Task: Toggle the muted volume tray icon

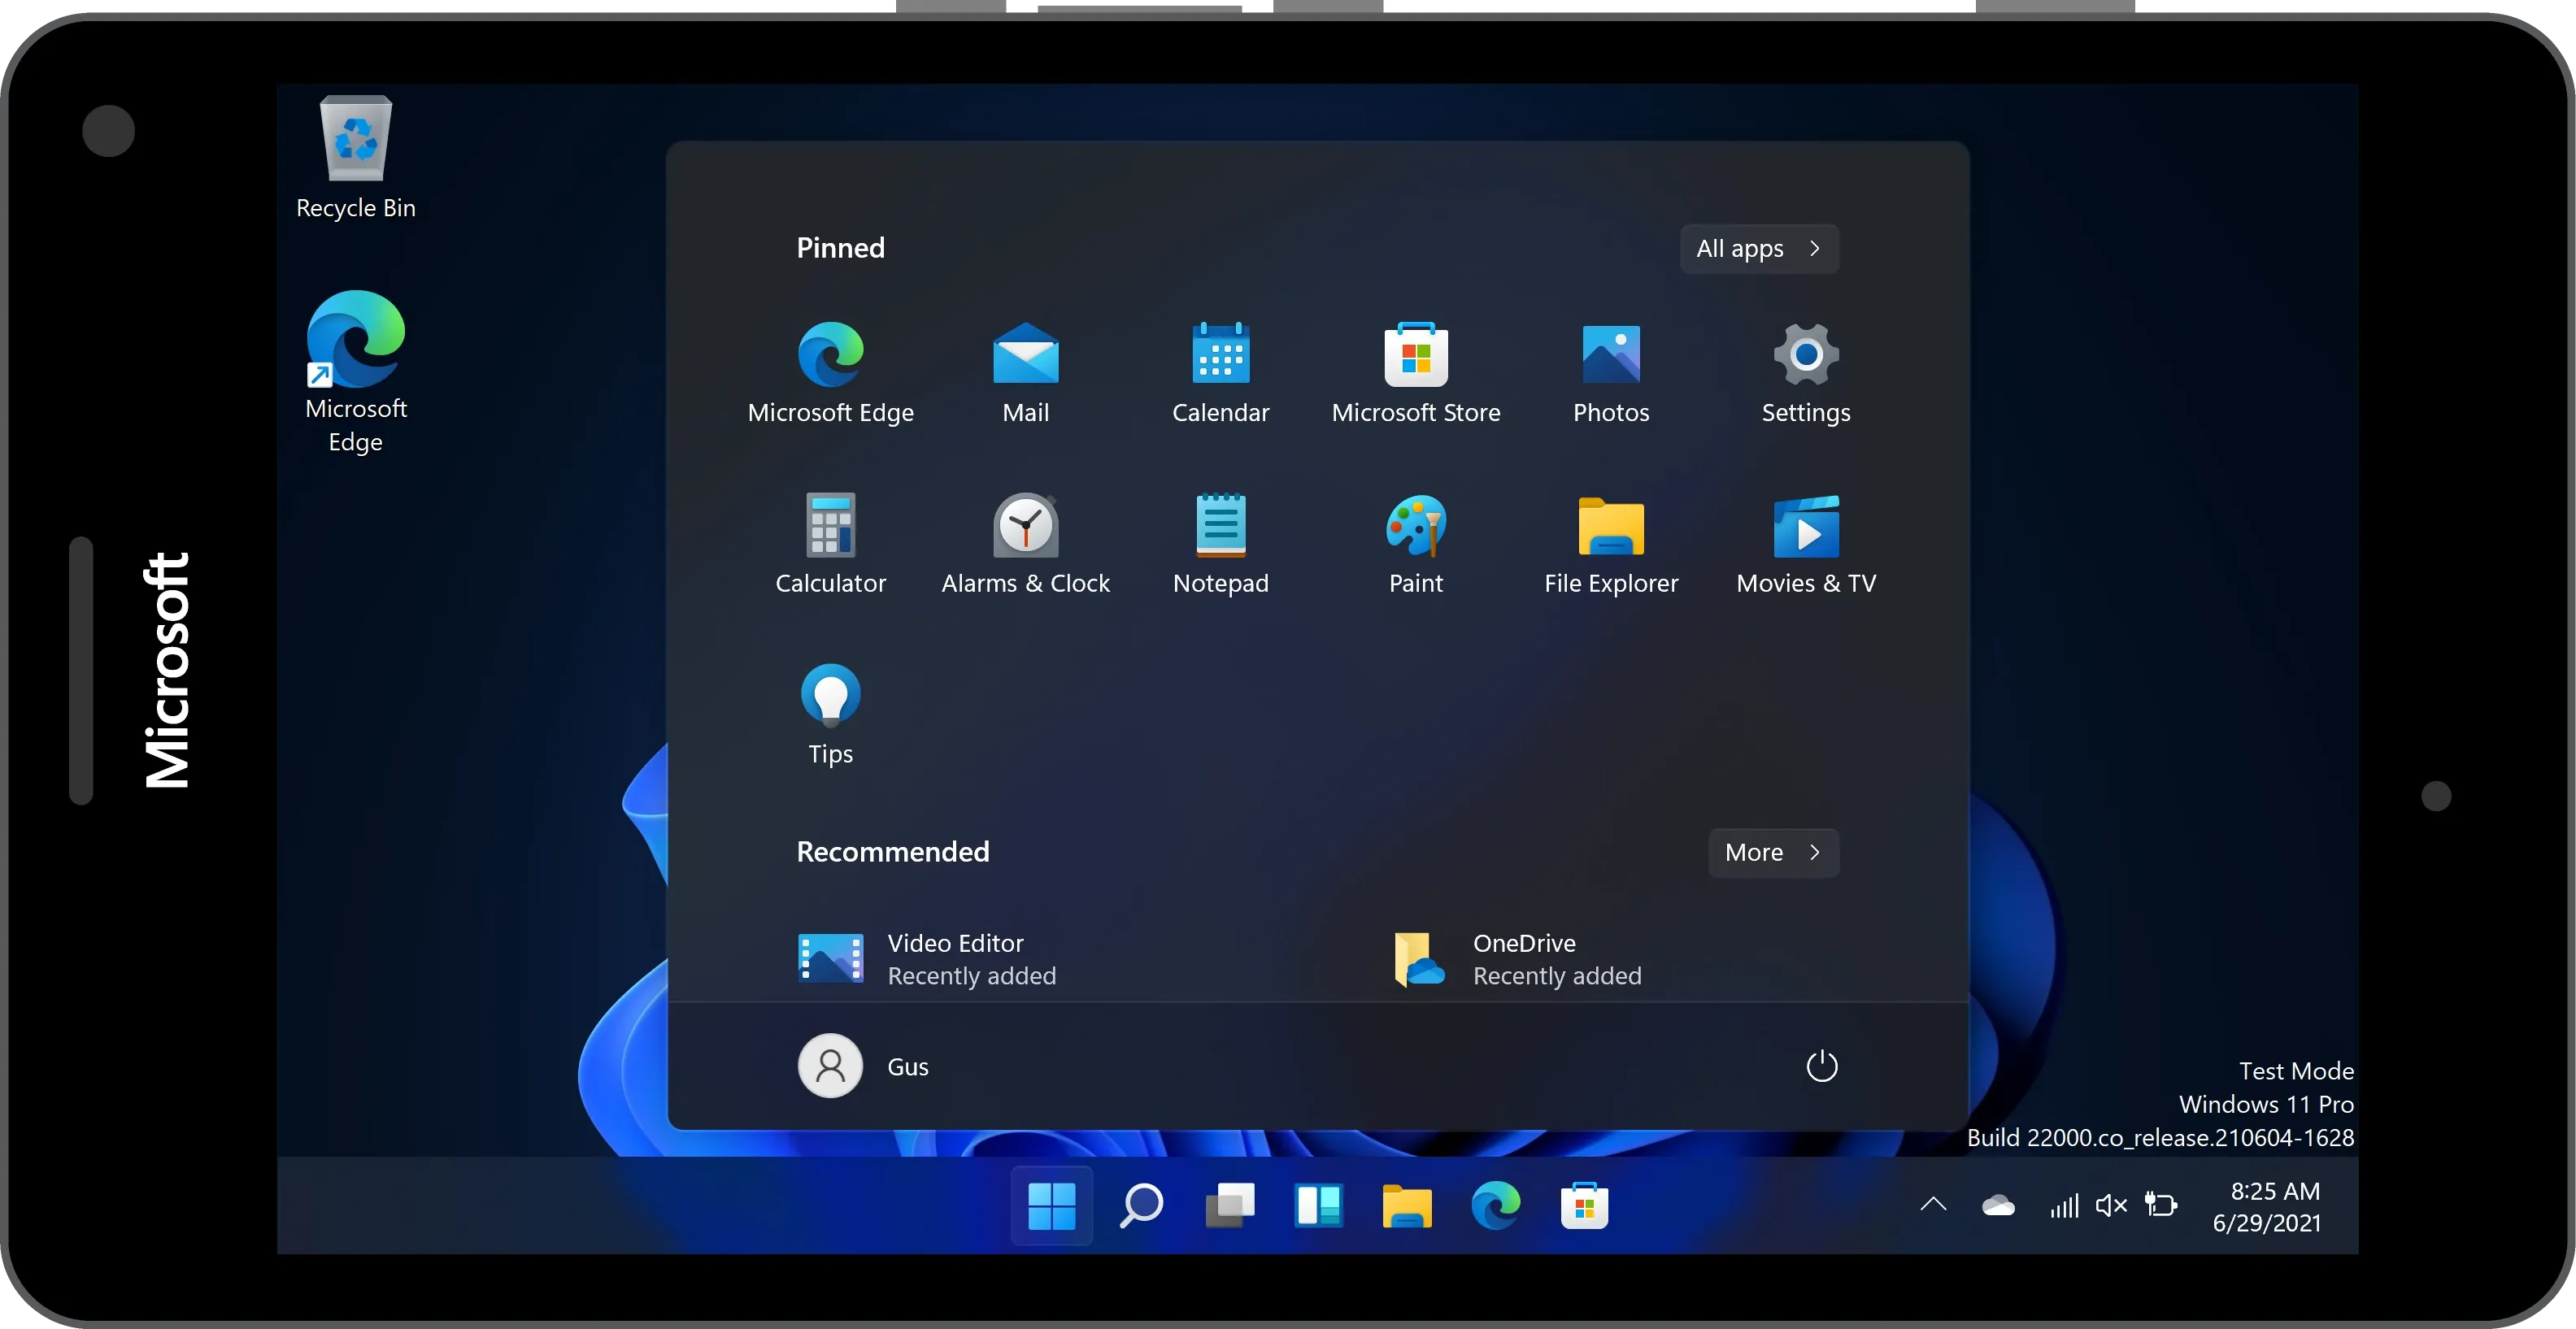Action: pyautogui.click(x=2110, y=1206)
